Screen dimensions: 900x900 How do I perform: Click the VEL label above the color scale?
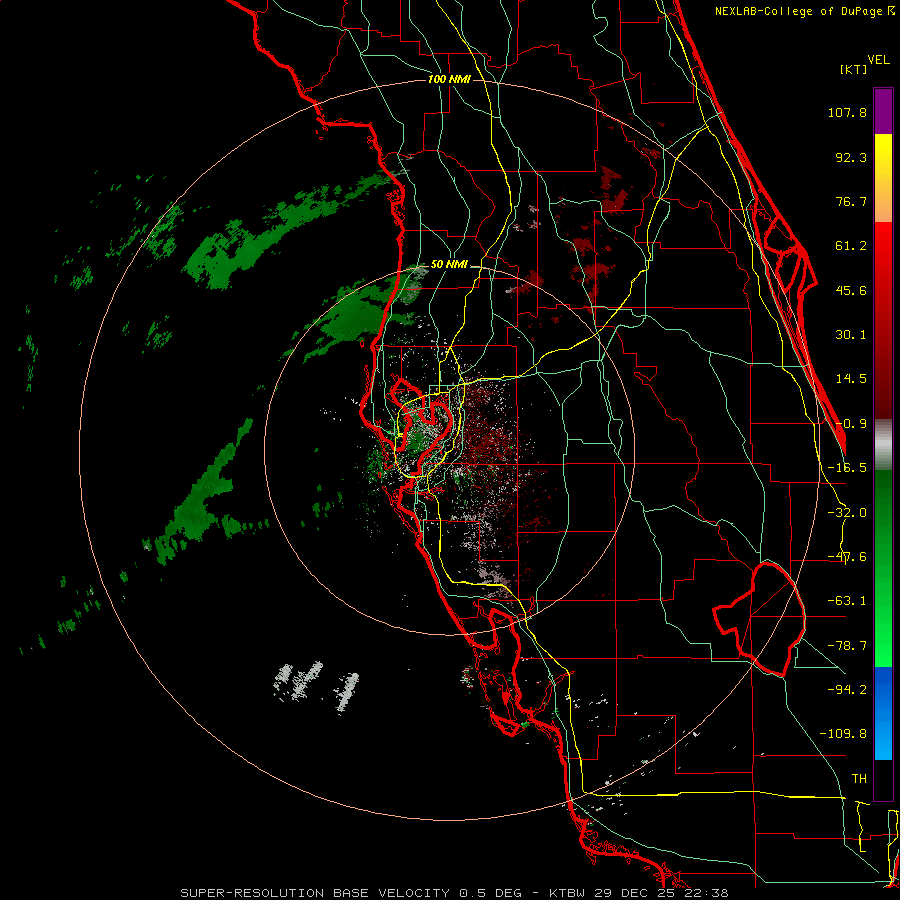[x=879, y=60]
